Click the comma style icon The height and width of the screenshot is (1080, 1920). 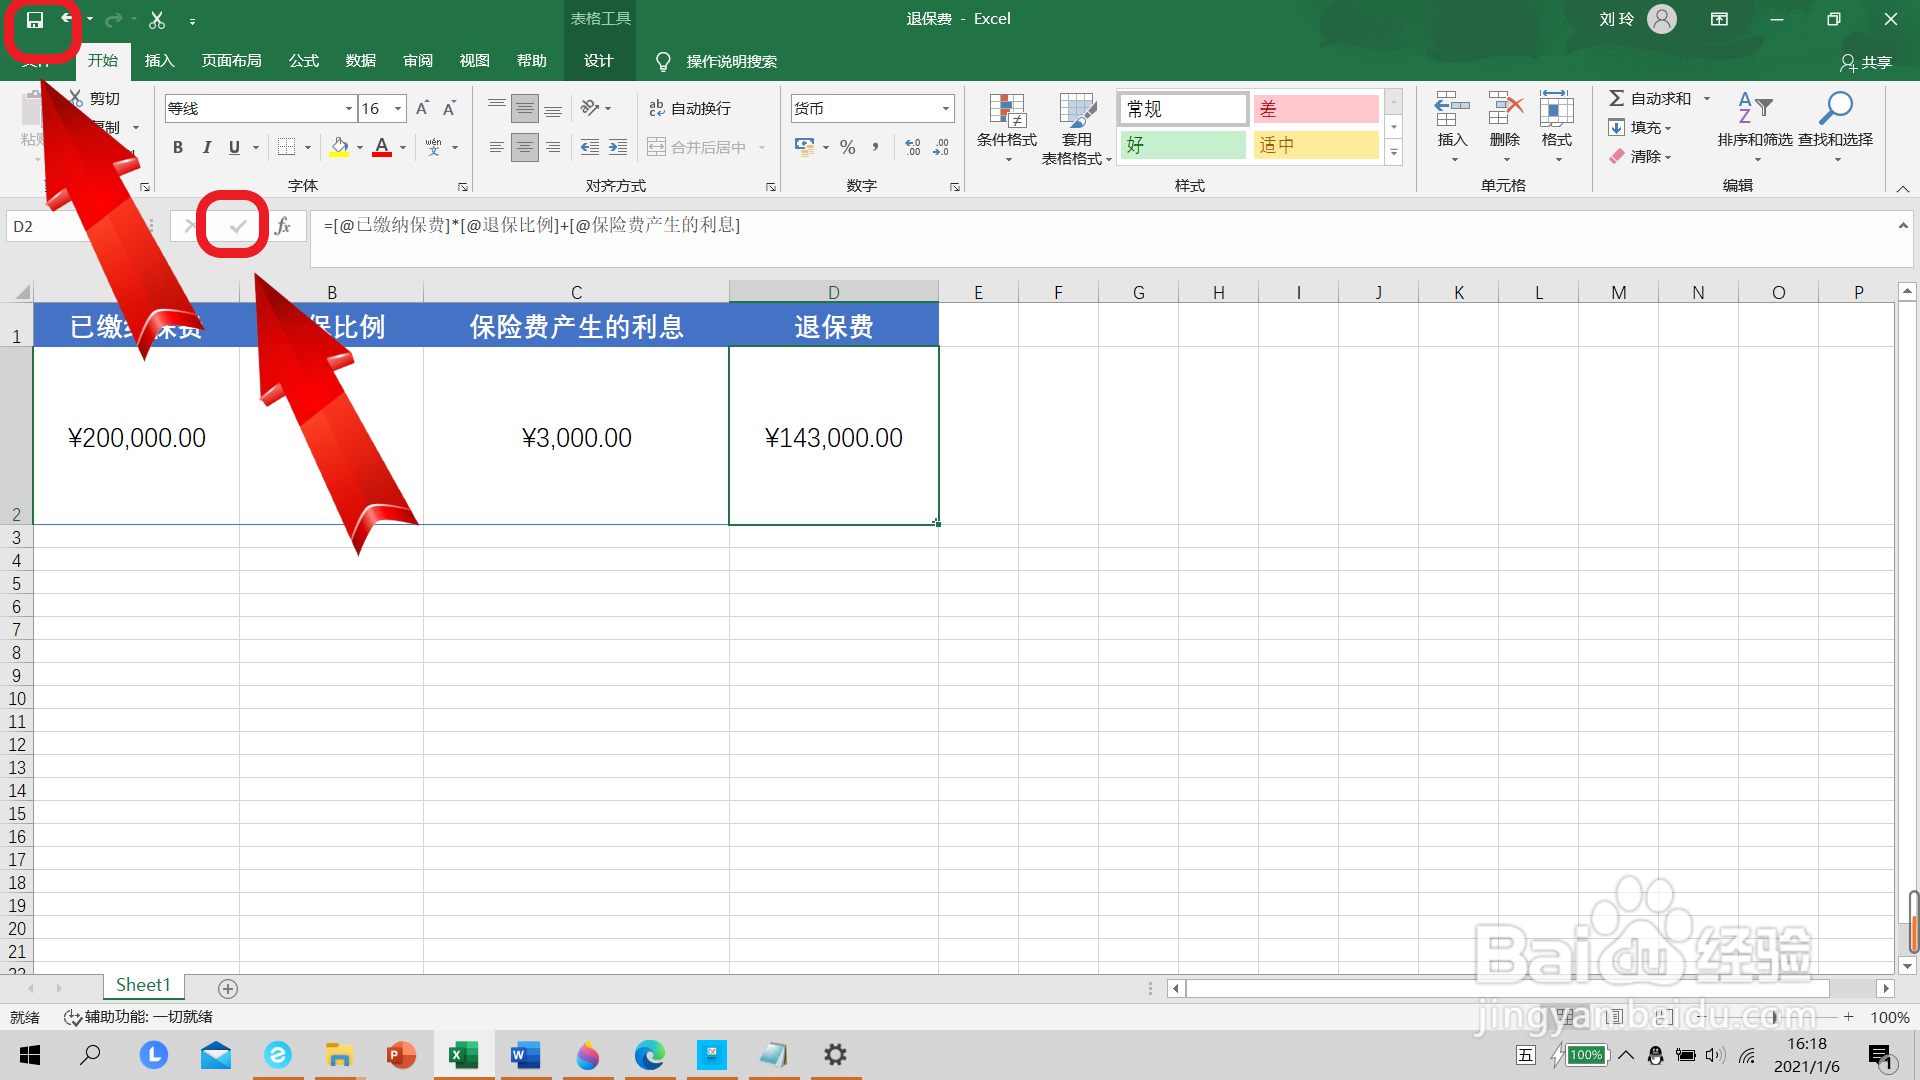(x=876, y=147)
